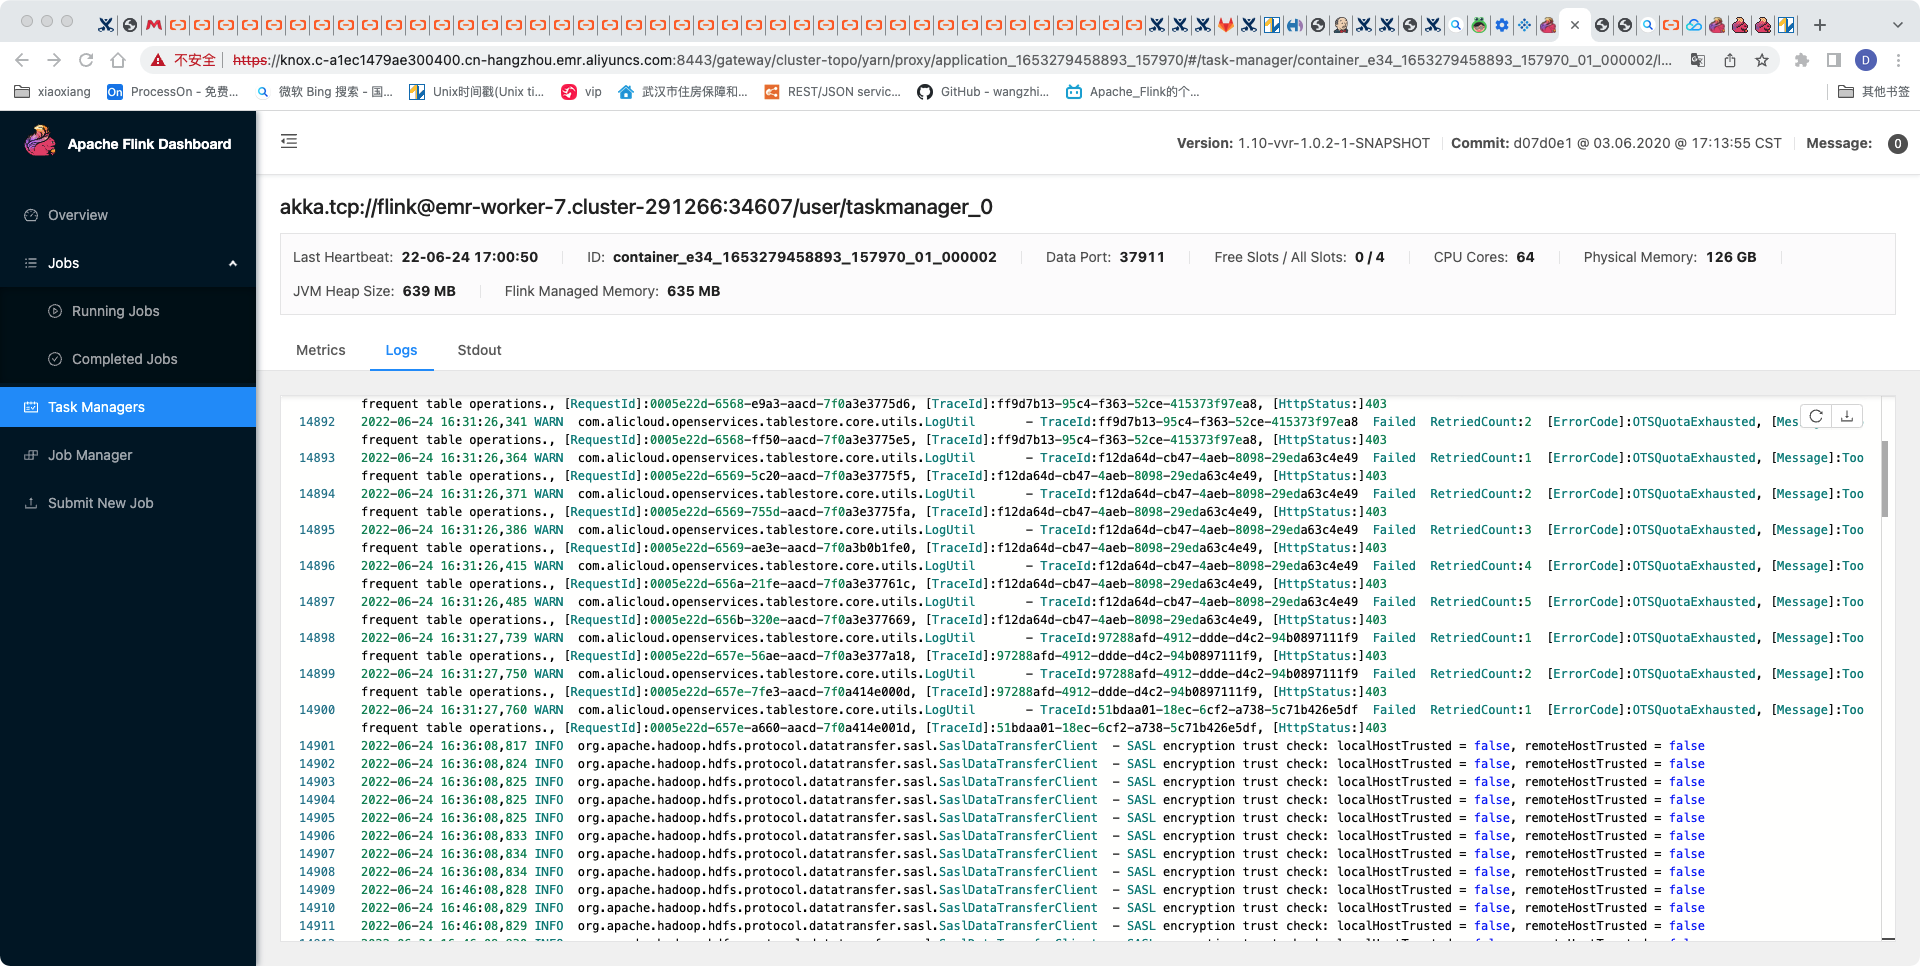Click the Version 1.10-vvr-1.0.2-1-SNAPSHOT text
Image resolution: width=1920 pixels, height=966 pixels.
coord(1303,143)
